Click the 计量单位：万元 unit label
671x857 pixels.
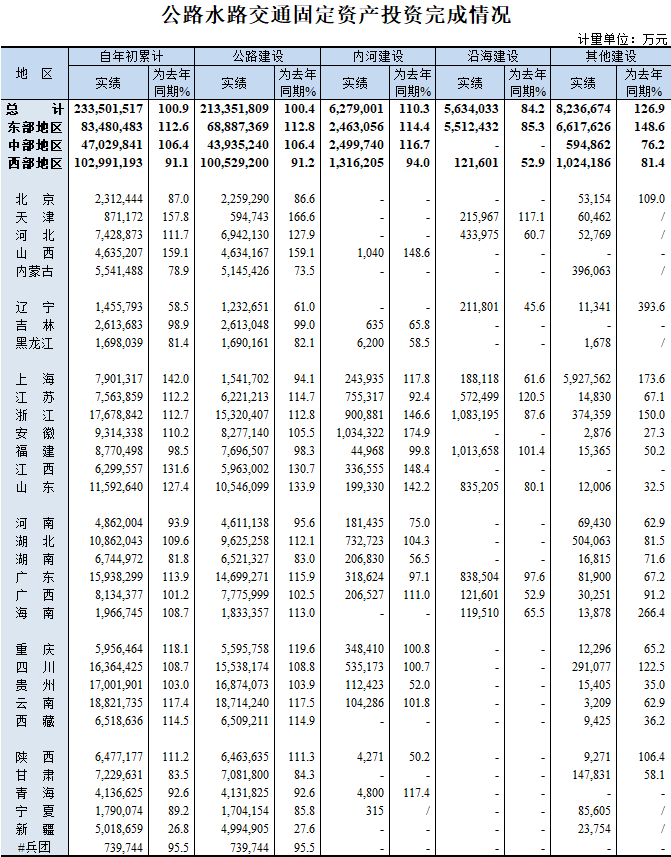pyautogui.click(x=623, y=39)
